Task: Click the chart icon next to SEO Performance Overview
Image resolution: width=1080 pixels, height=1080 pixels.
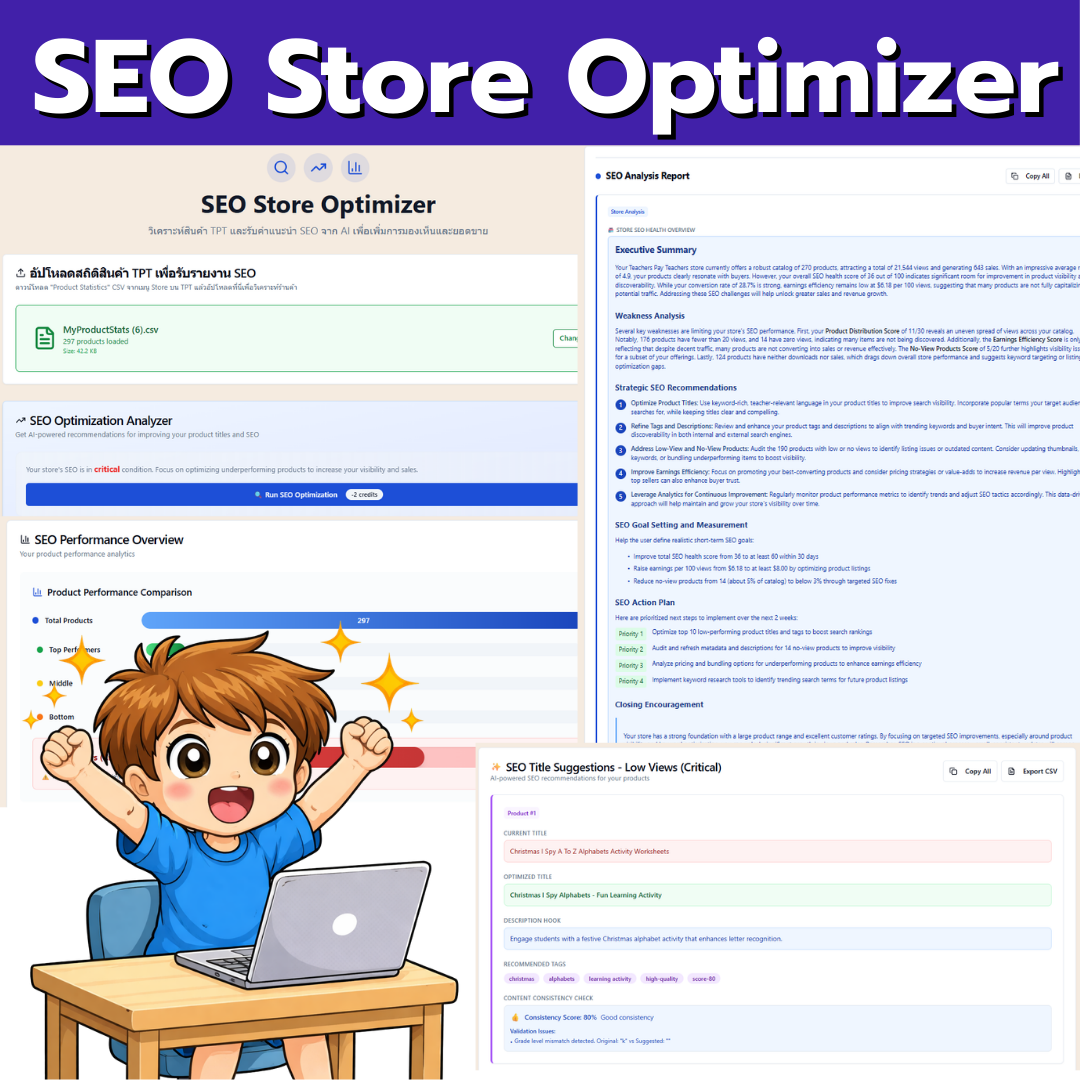Action: tap(25, 540)
